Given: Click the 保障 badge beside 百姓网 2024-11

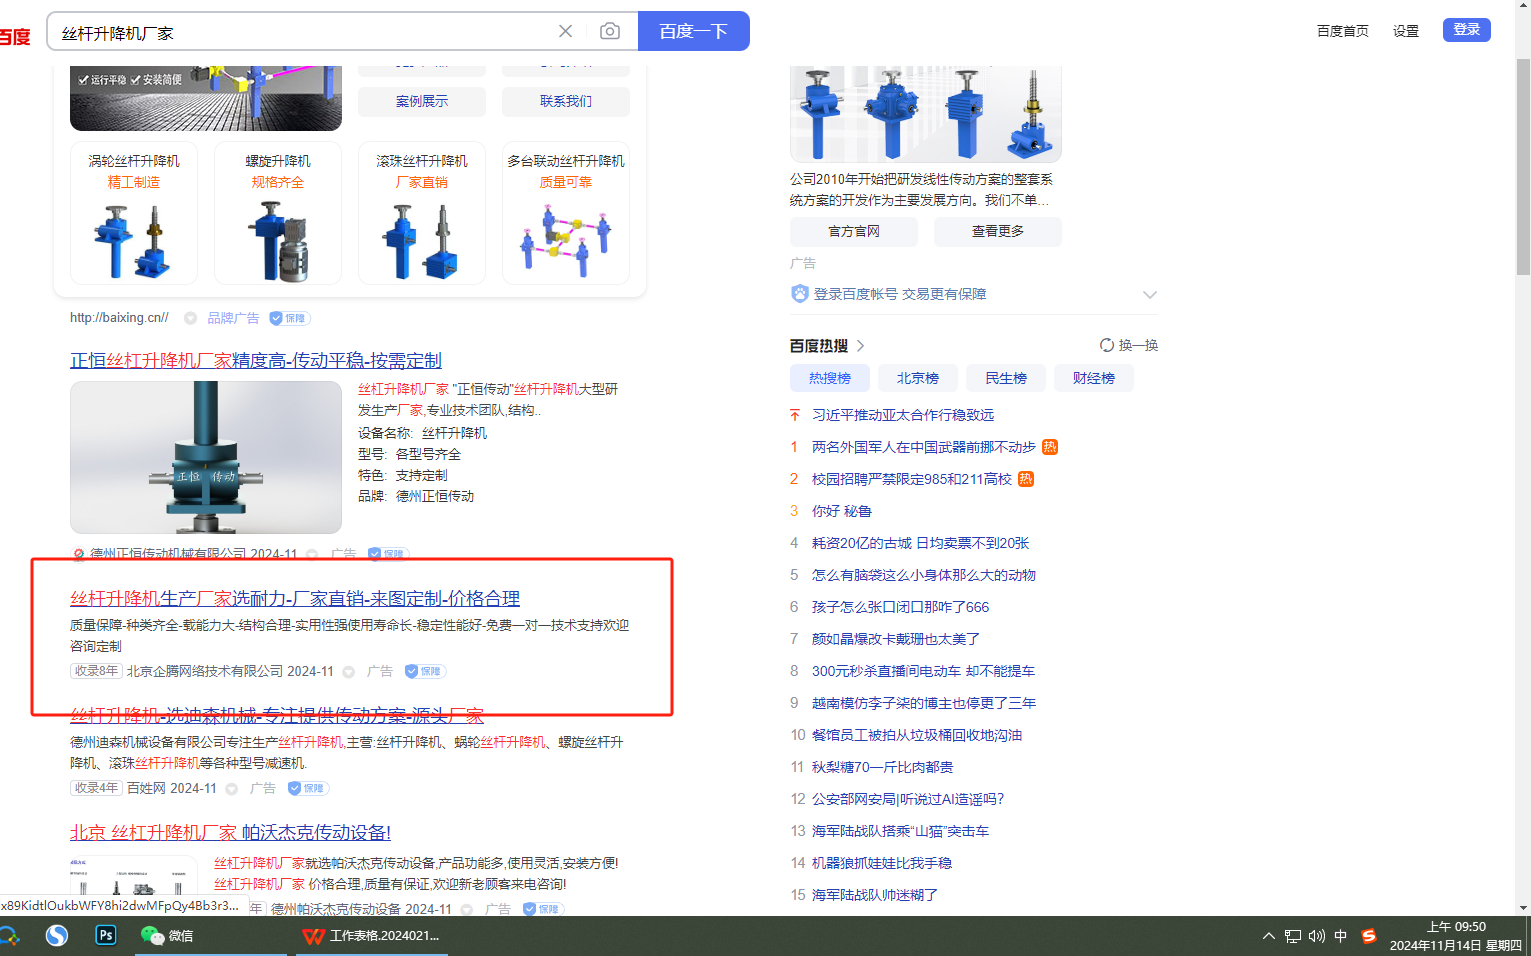Looking at the screenshot, I should [308, 788].
